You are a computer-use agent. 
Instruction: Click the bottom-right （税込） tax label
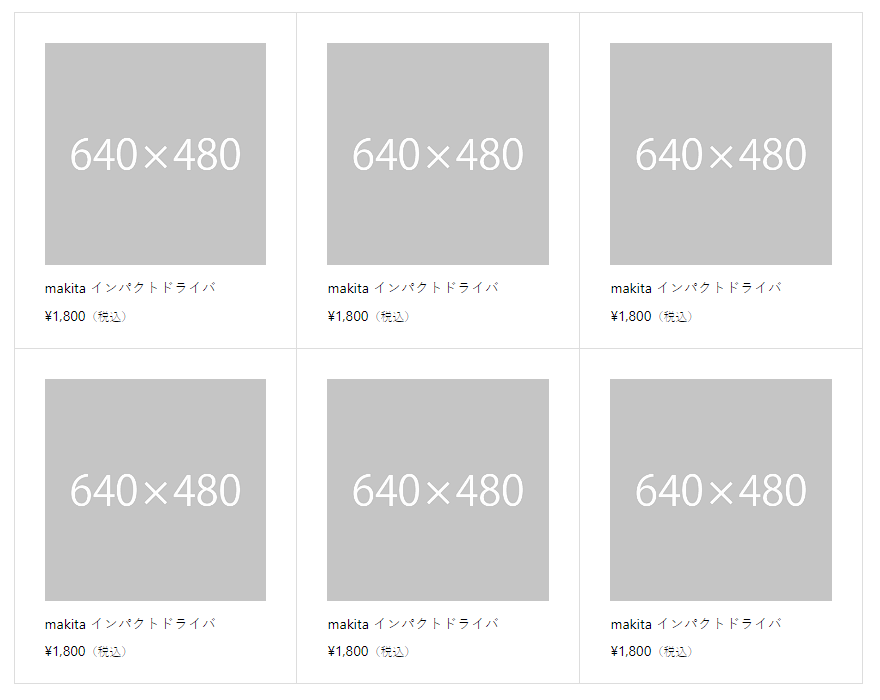[x=675, y=651]
